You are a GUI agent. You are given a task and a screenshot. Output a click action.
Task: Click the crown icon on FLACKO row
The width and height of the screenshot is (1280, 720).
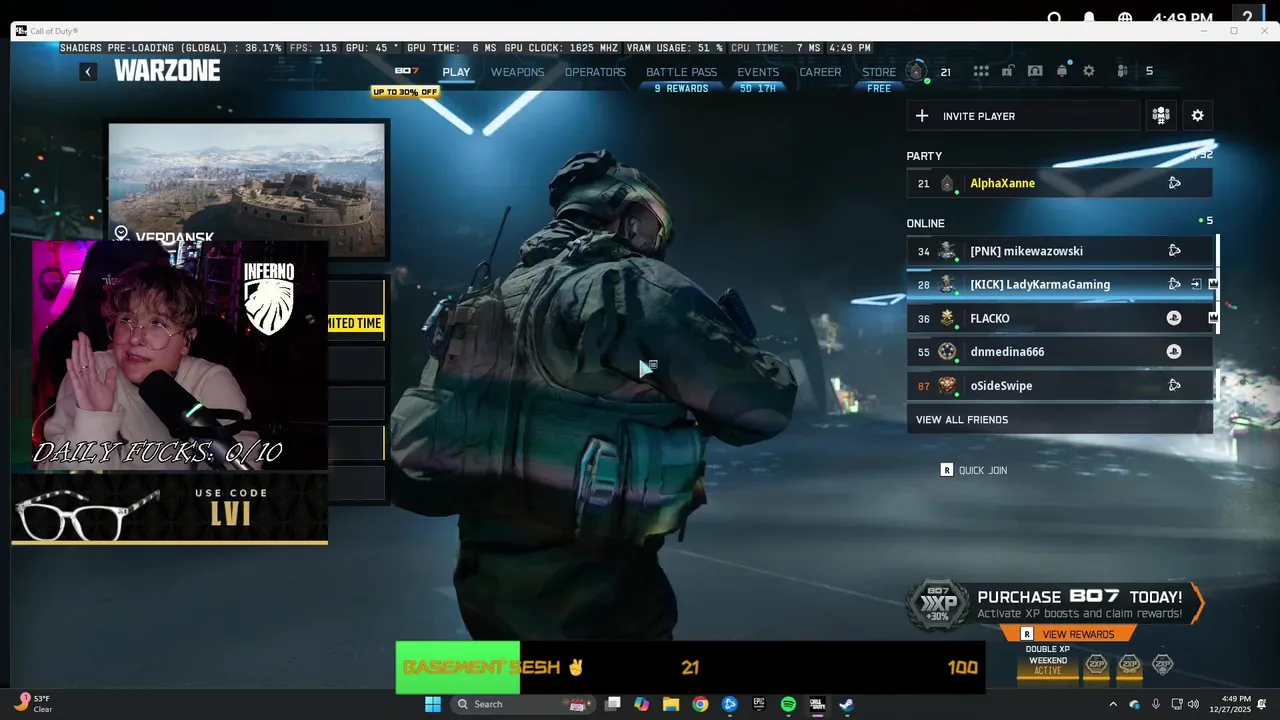tap(1213, 318)
